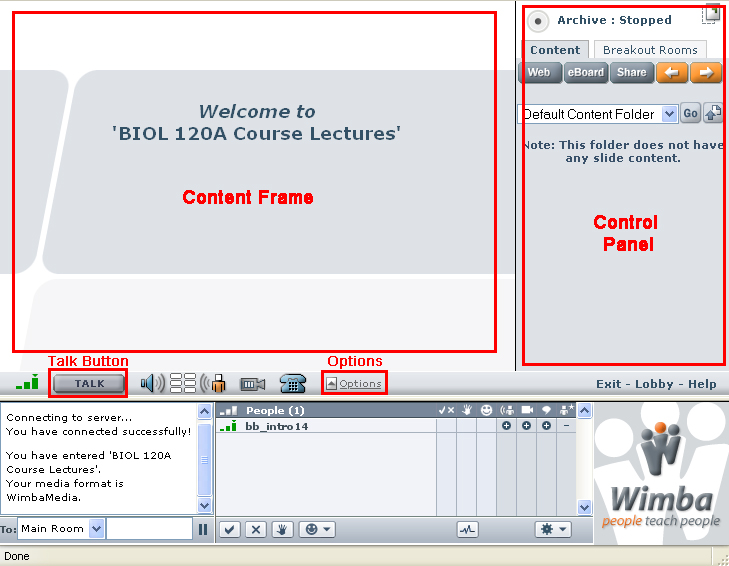Expand the emoticon smiley dropdown
This screenshot has width=729, height=566.
coord(317,529)
